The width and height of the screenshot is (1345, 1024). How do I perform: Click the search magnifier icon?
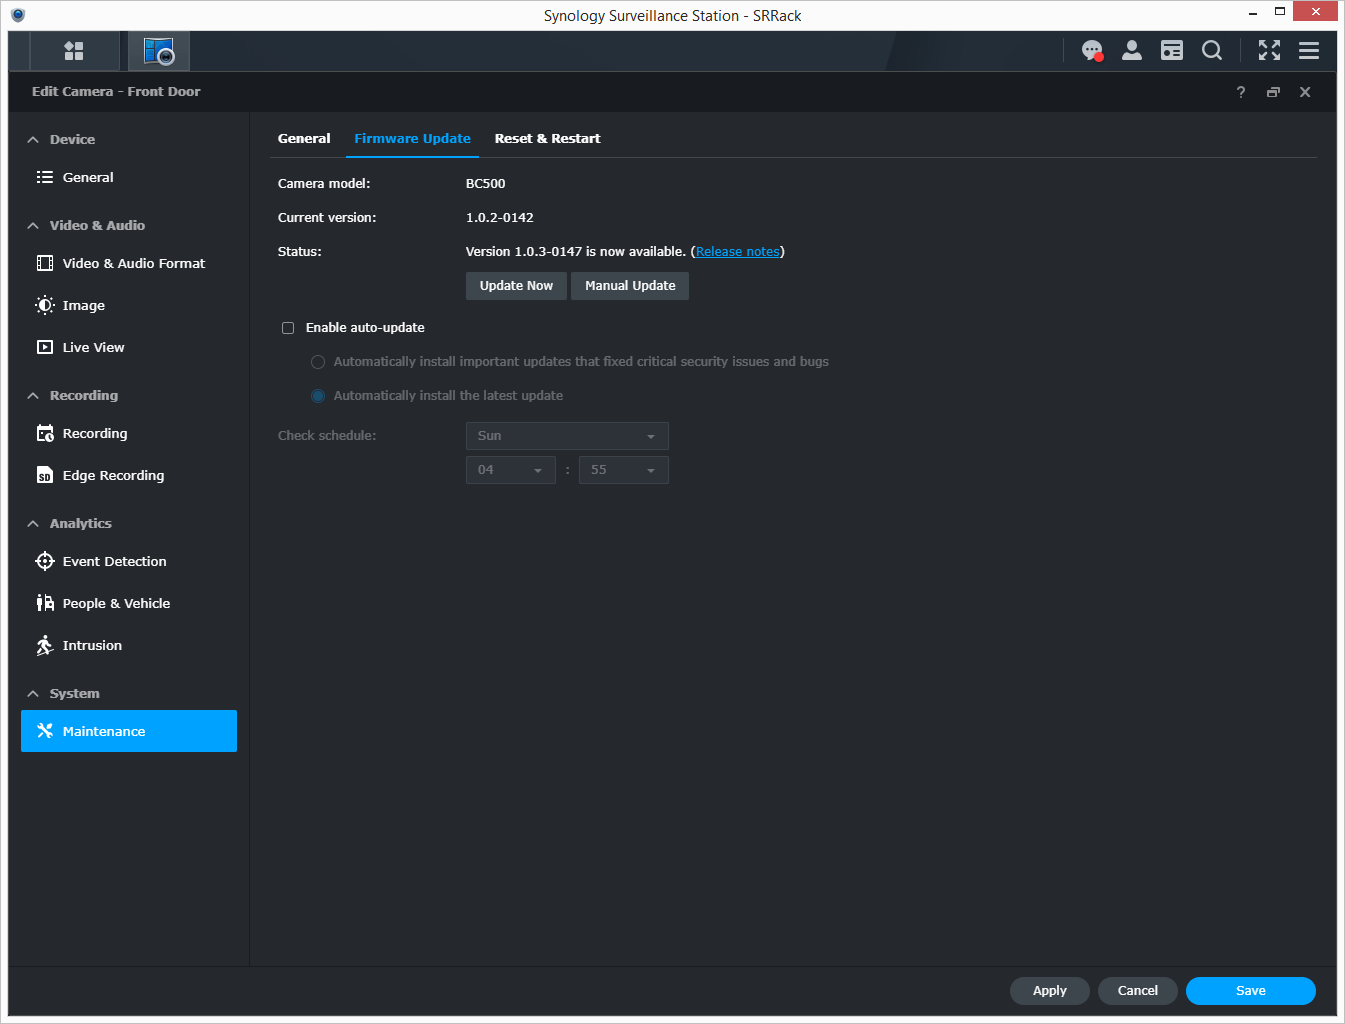(x=1212, y=51)
